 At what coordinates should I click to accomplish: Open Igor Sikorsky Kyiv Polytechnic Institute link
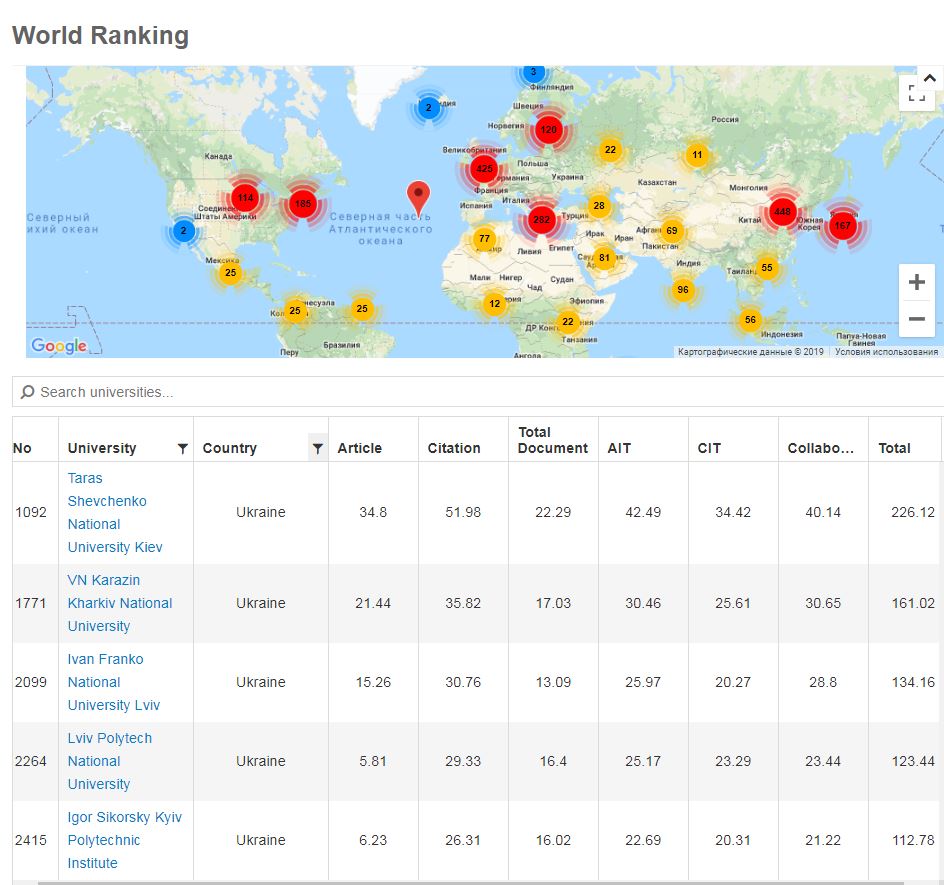coord(125,840)
